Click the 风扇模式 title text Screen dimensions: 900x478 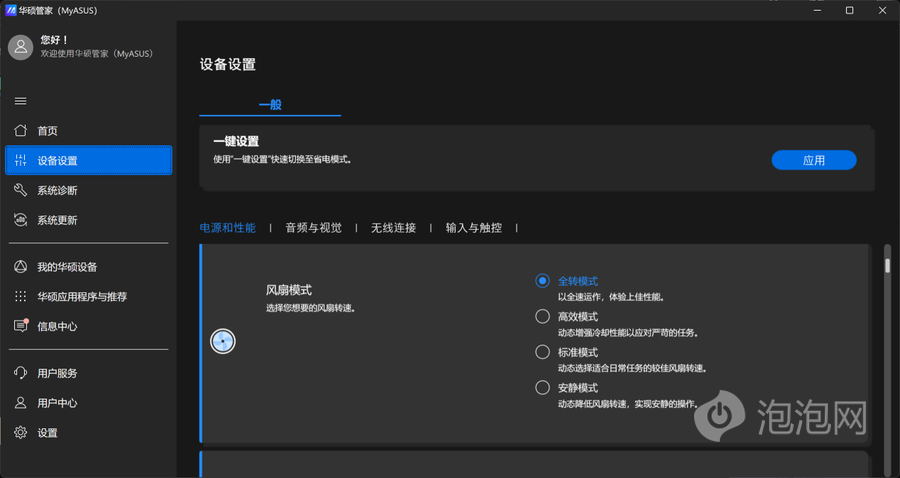[x=289, y=290]
